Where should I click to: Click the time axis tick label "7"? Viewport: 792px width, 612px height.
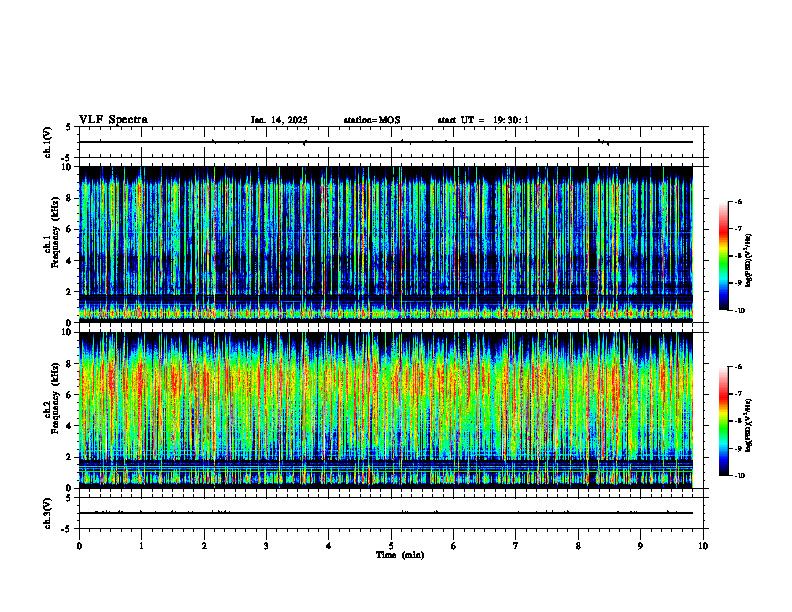click(x=516, y=546)
